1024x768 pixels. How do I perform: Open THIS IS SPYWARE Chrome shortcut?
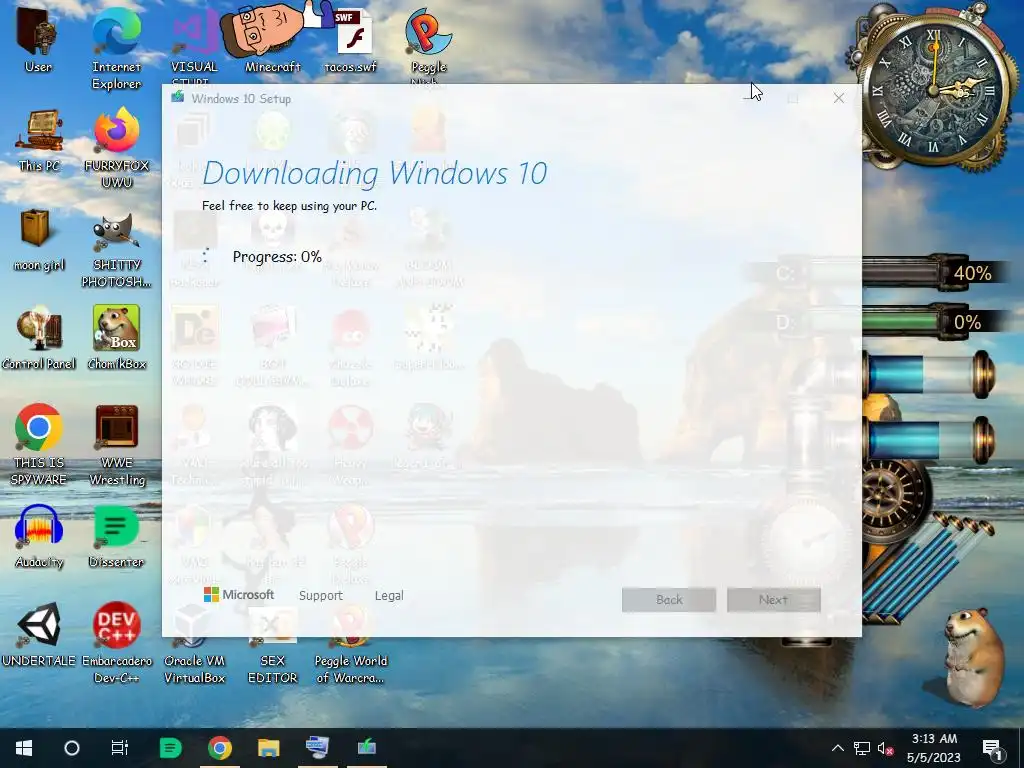pyautogui.click(x=39, y=444)
